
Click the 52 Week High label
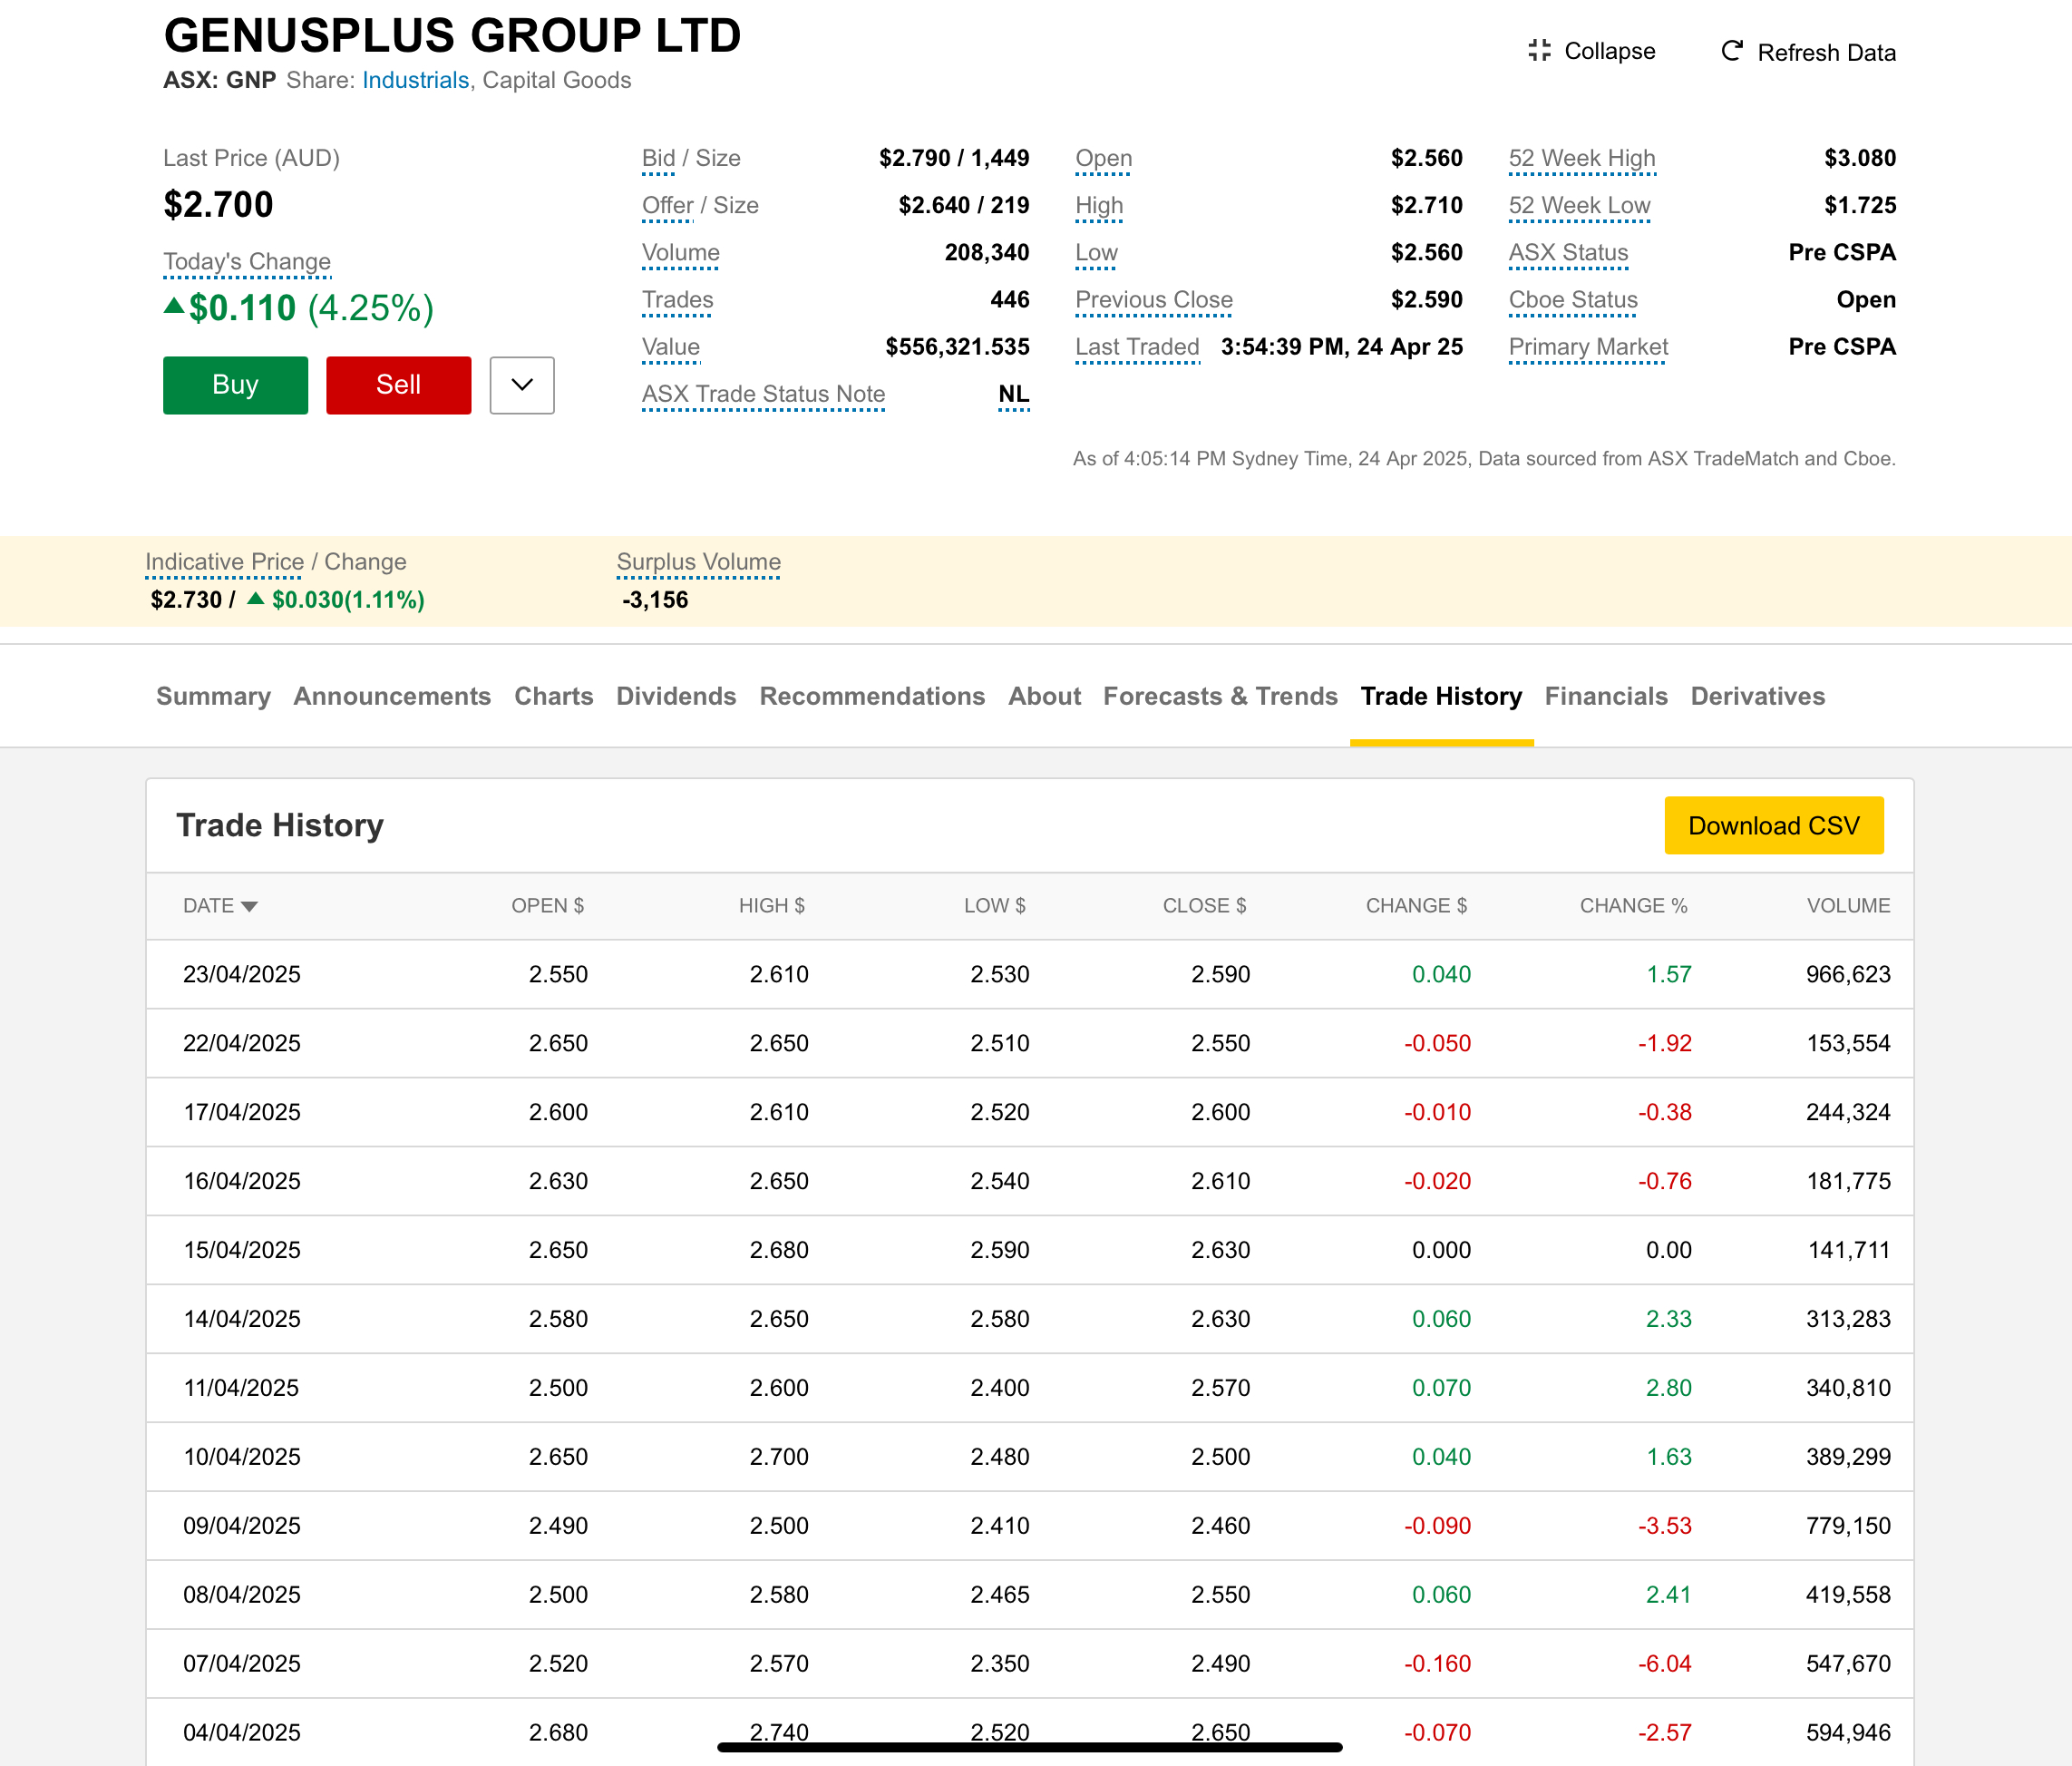[1582, 158]
